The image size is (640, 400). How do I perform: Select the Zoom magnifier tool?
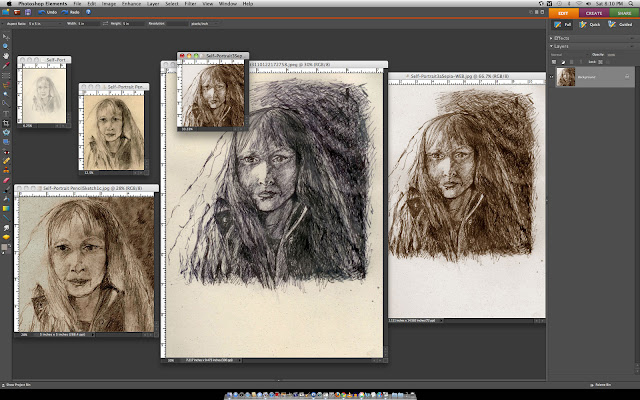pyautogui.click(x=5, y=46)
